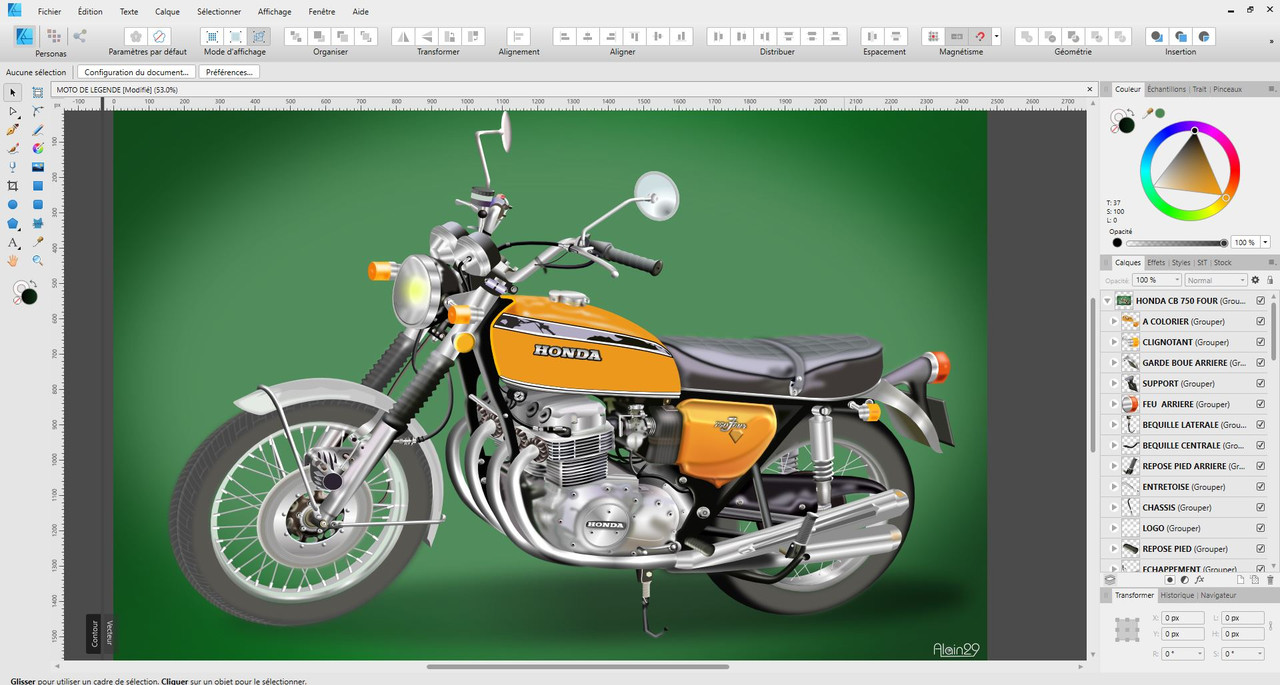Expand the ENTRETOISE layer group
Image resolution: width=1280 pixels, height=685 pixels.
click(x=1114, y=487)
